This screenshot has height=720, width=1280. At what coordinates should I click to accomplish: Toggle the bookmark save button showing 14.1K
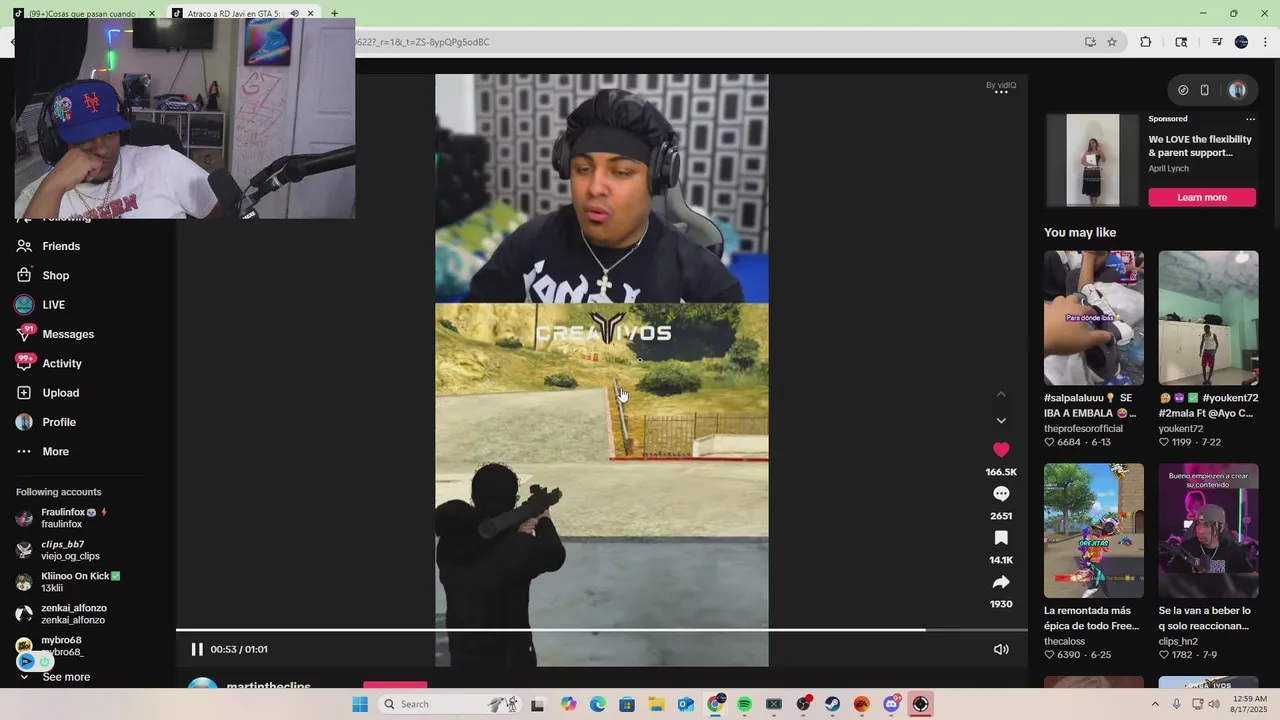[1001, 538]
